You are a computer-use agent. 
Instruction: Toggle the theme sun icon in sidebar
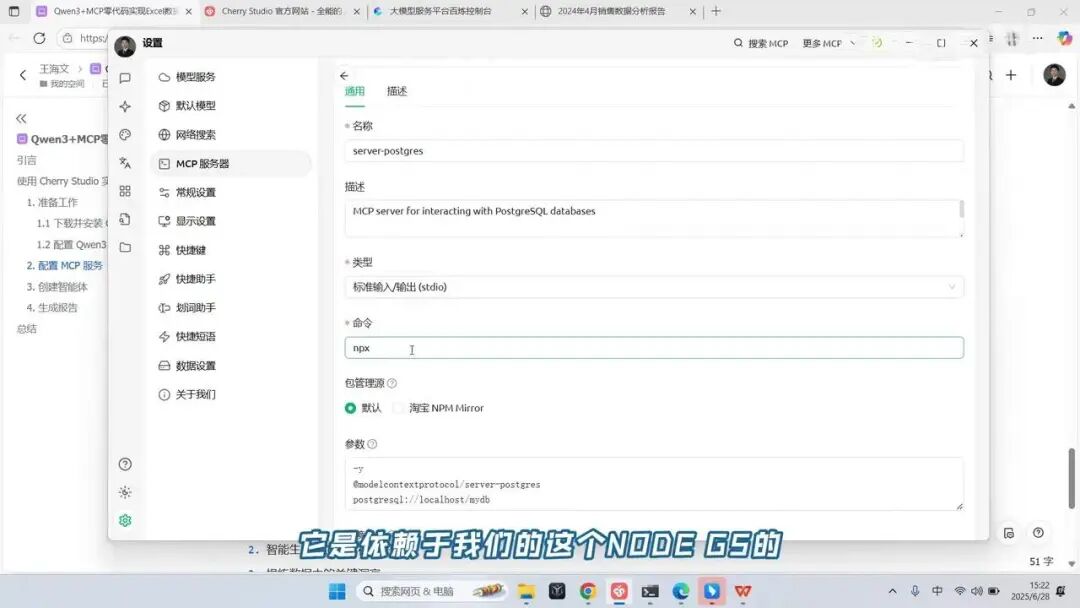(x=125, y=492)
